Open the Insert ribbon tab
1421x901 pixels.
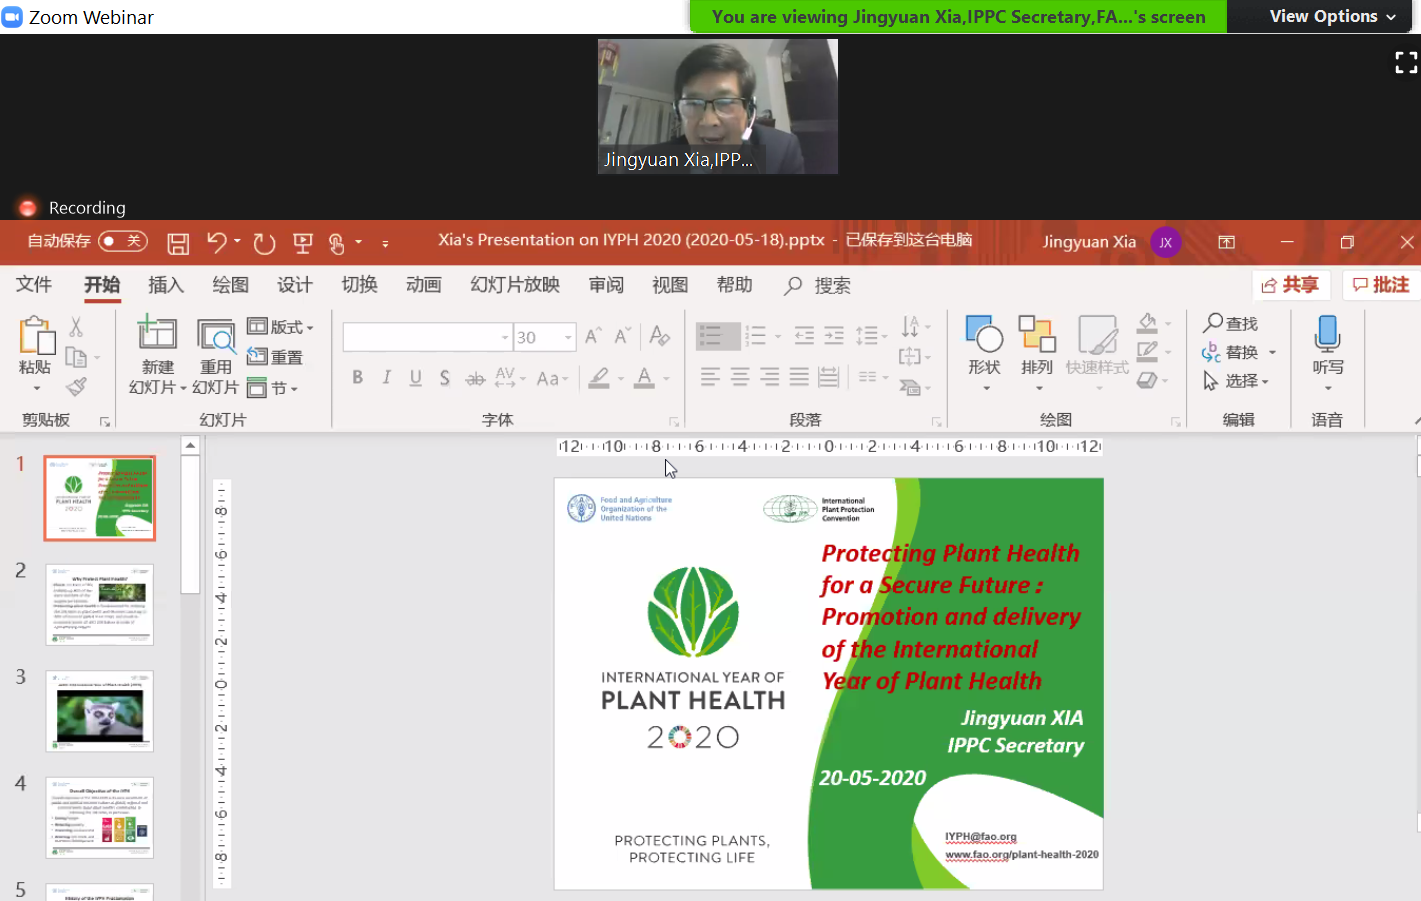(x=166, y=285)
